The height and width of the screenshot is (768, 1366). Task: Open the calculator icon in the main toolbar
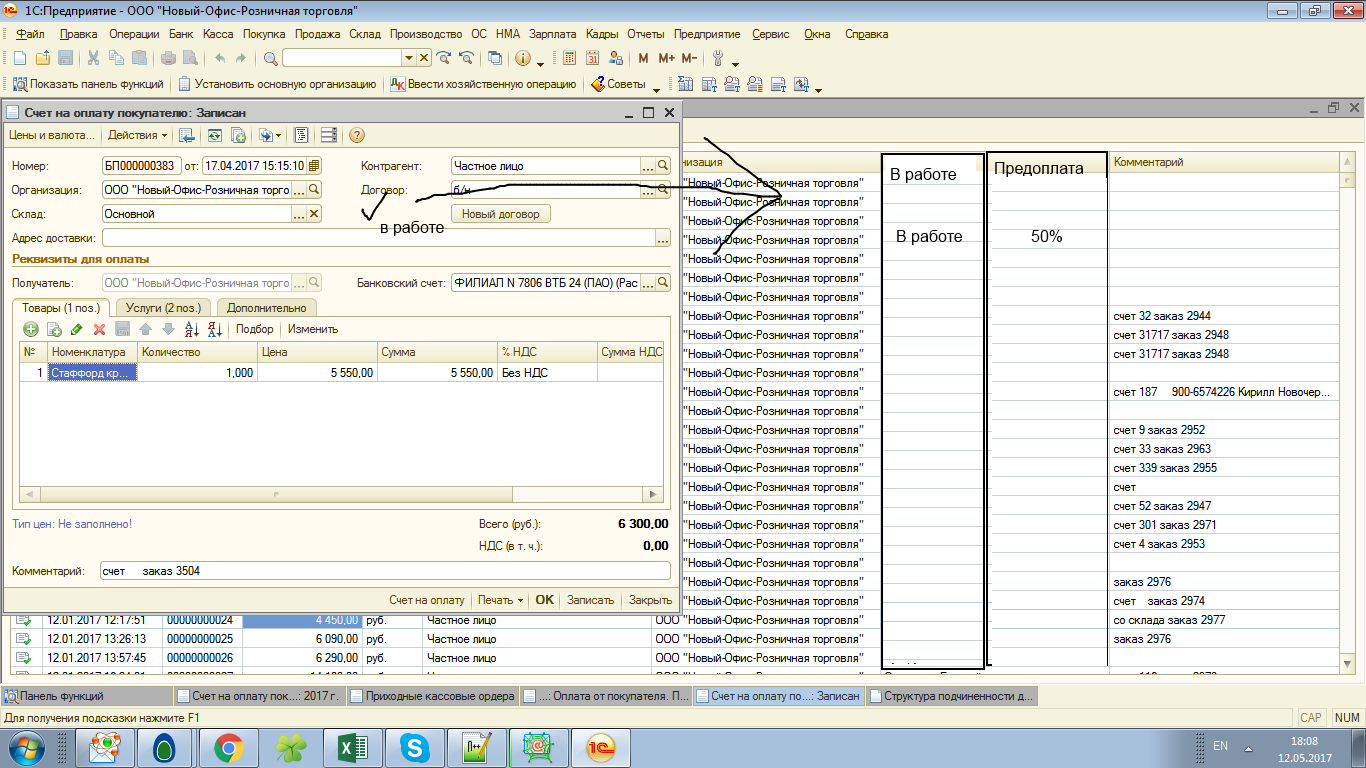[x=570, y=58]
